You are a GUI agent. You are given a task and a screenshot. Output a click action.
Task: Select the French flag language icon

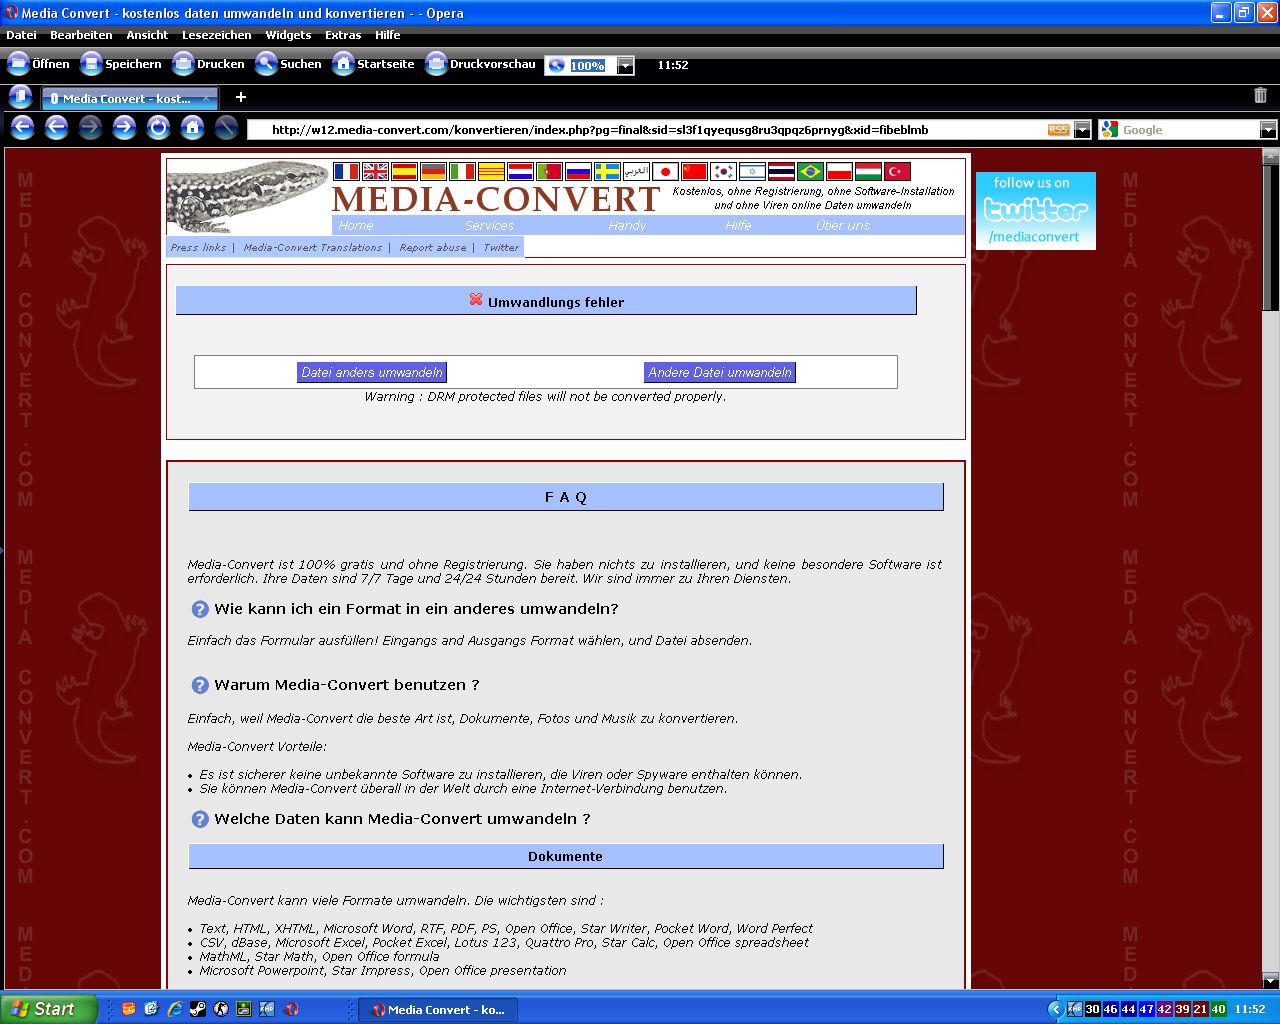346,172
